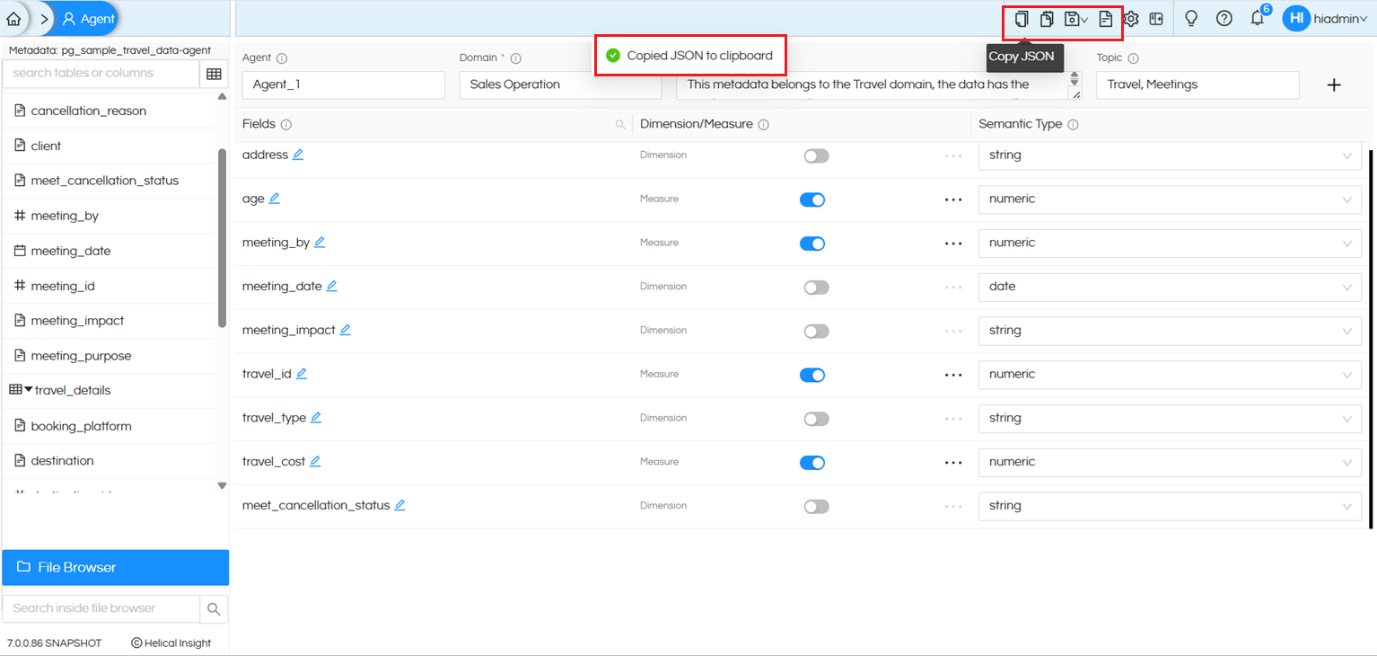The height and width of the screenshot is (656, 1377).
Task: Open semantic type dropdown for travel_id
Action: point(1169,374)
